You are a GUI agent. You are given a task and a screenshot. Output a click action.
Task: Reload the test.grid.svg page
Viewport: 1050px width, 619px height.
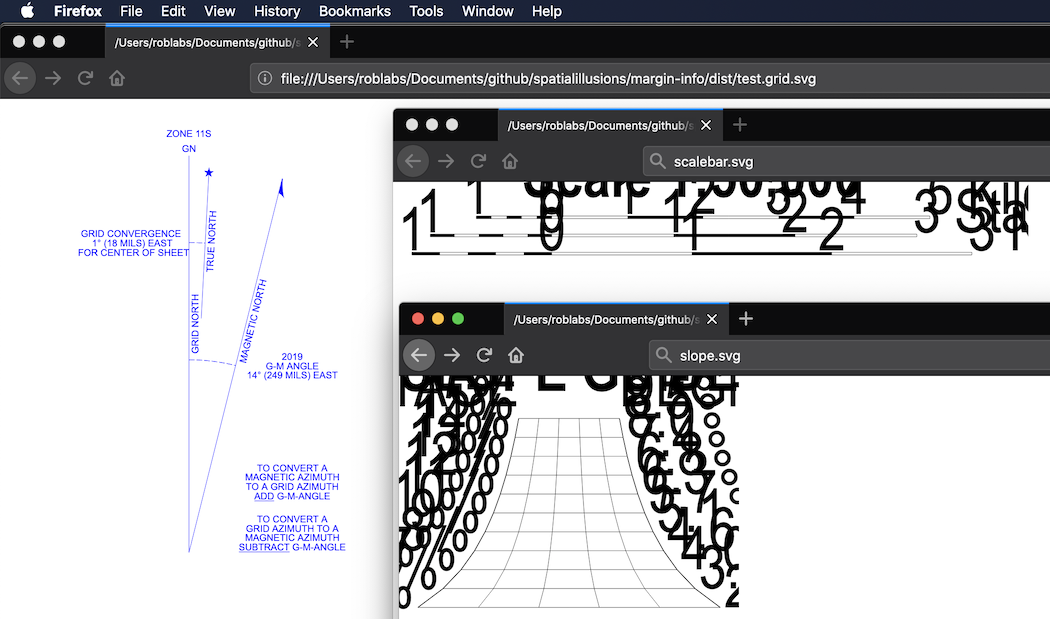click(85, 77)
